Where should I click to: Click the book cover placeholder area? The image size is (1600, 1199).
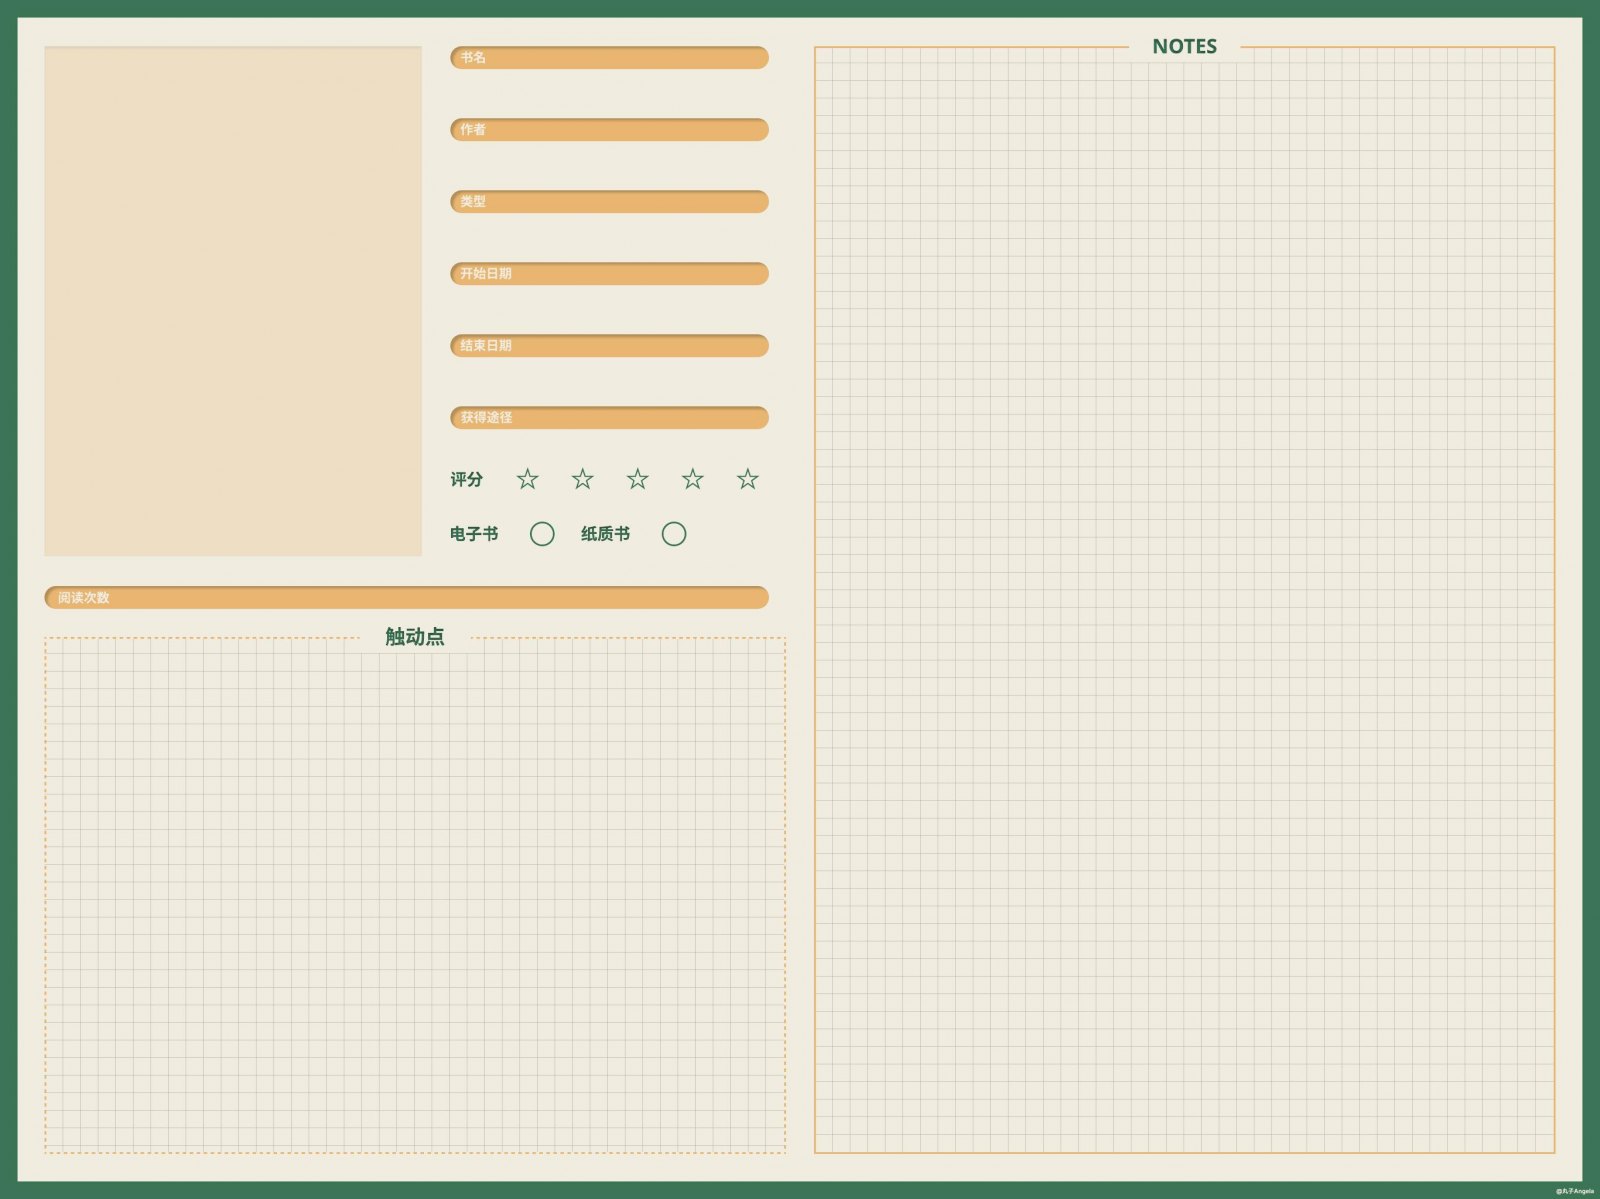[x=233, y=301]
